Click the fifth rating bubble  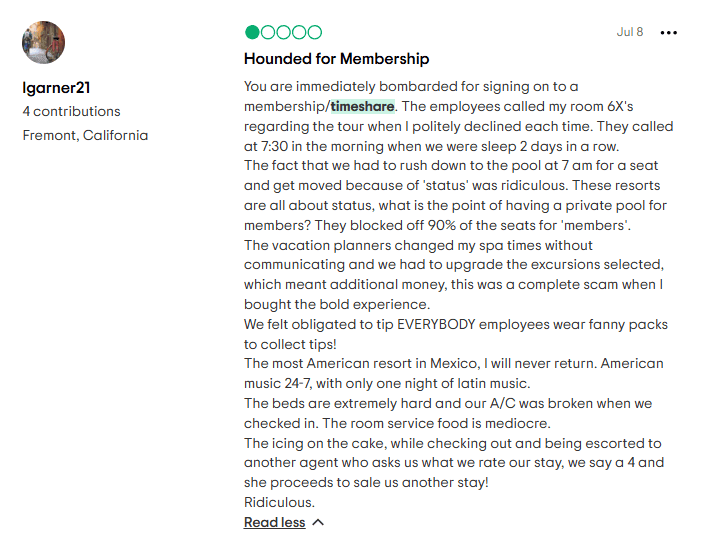(314, 32)
